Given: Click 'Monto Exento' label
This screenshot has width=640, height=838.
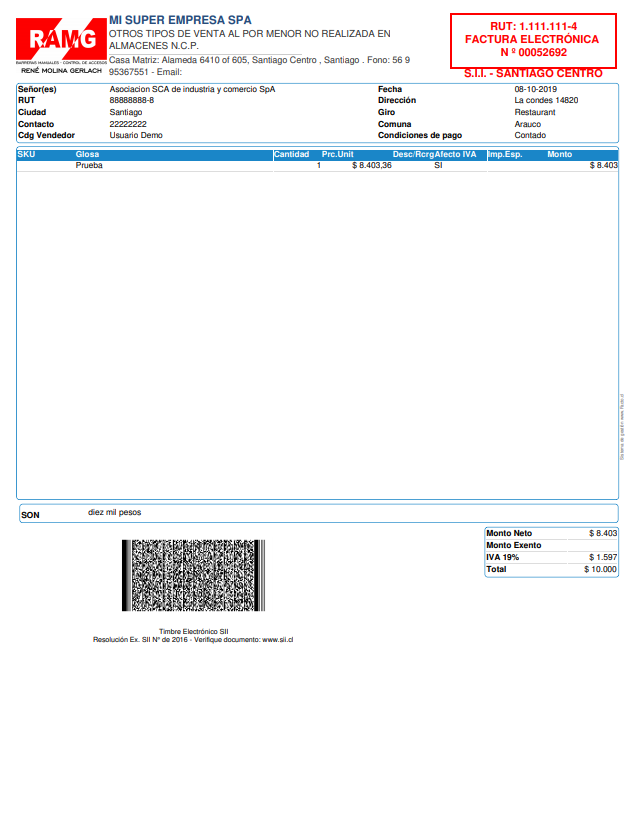Looking at the screenshot, I should click(513, 545).
